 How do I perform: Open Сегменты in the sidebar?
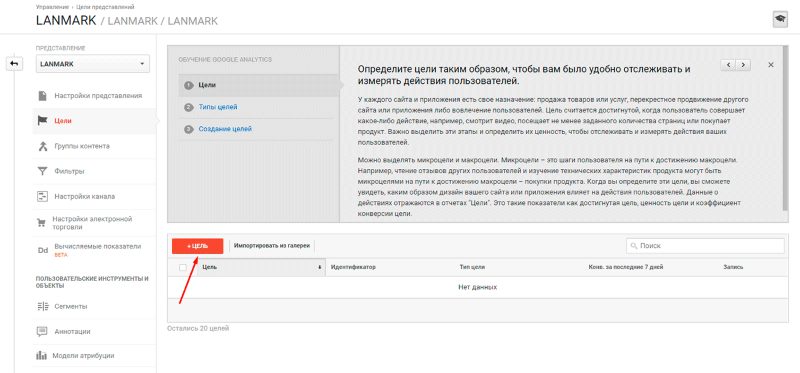(70, 307)
